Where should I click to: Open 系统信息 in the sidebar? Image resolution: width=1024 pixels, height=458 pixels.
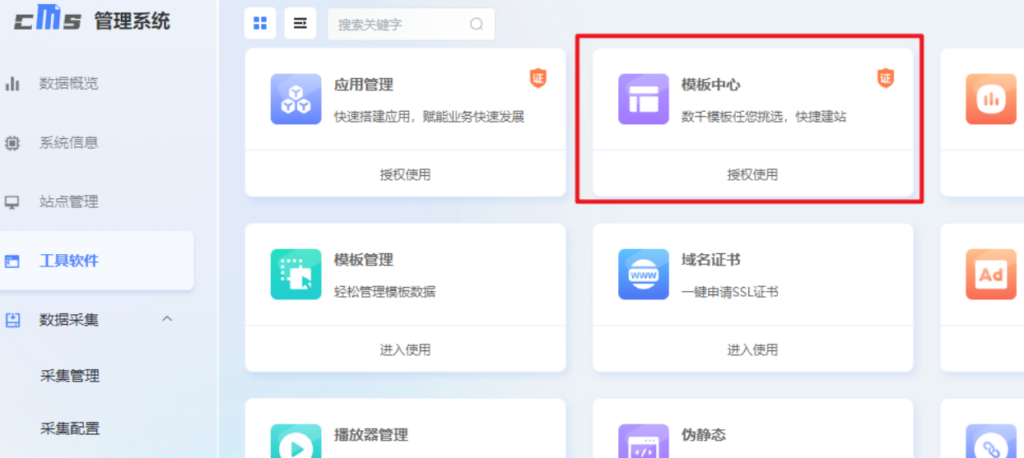pyautogui.click(x=68, y=142)
